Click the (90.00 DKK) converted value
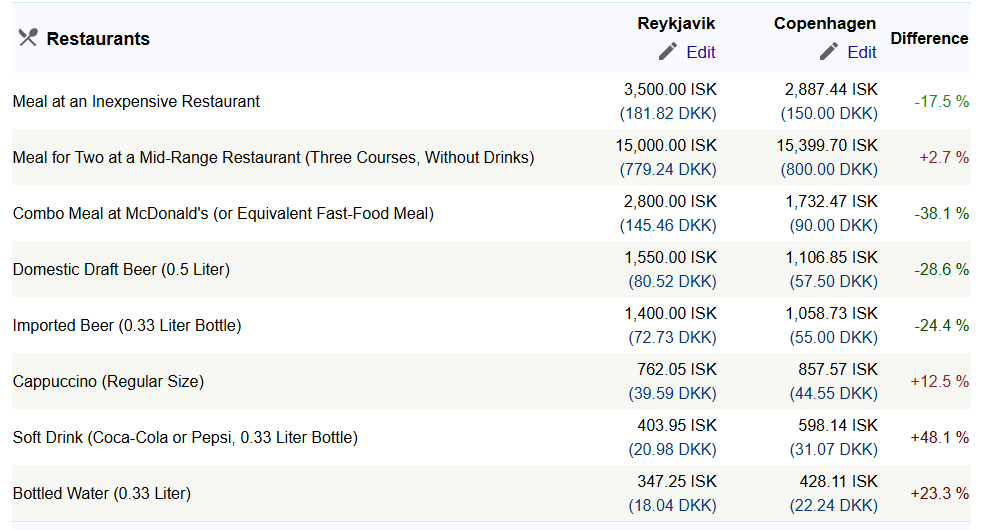The height and width of the screenshot is (530, 1008). pos(834,226)
